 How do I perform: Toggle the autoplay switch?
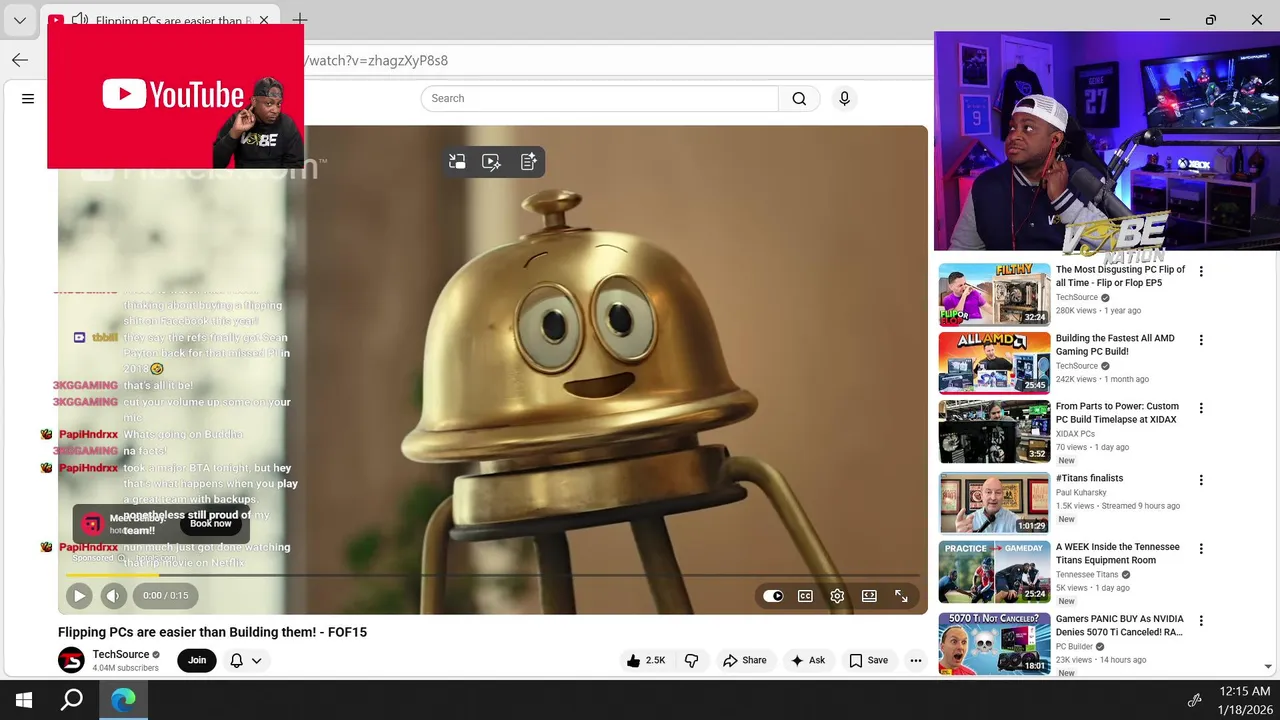pyautogui.click(x=773, y=595)
